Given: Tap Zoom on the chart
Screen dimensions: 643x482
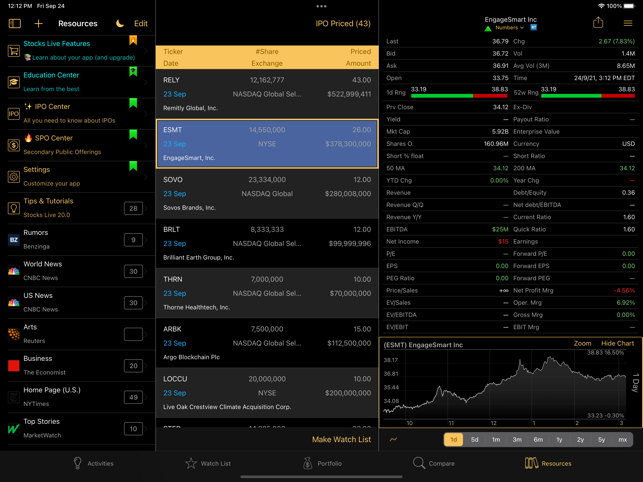Looking at the screenshot, I should (582, 343).
